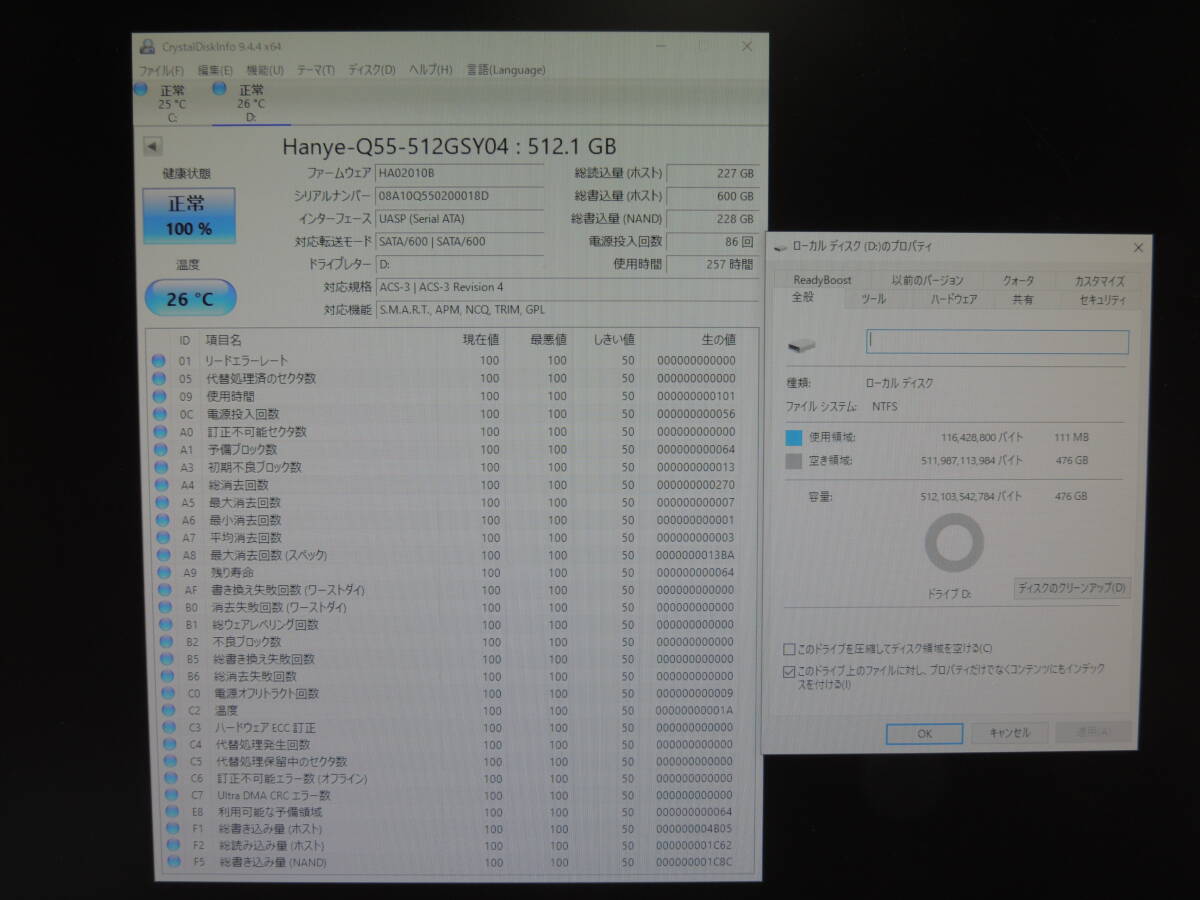Image resolution: width=1200 pixels, height=900 pixels.
Task: Click the blue status dot next to リードエラーレート
Action: tap(158, 360)
